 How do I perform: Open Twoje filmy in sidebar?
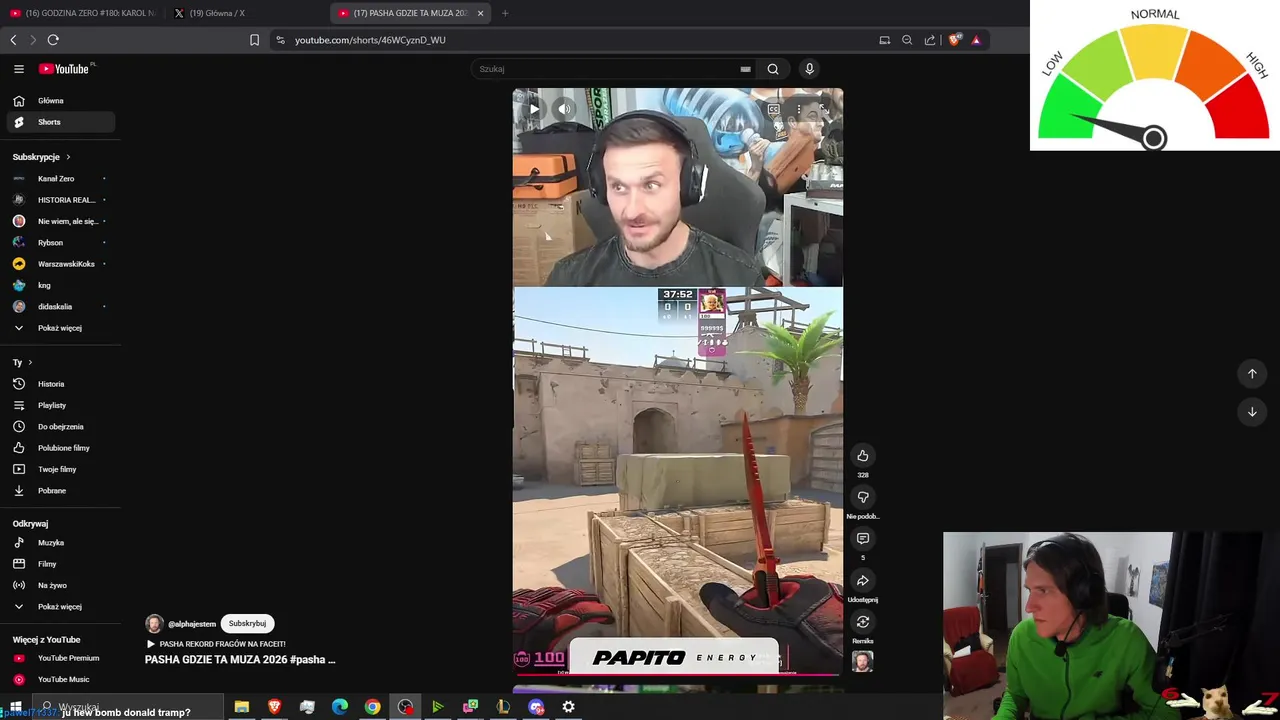tap(61, 469)
